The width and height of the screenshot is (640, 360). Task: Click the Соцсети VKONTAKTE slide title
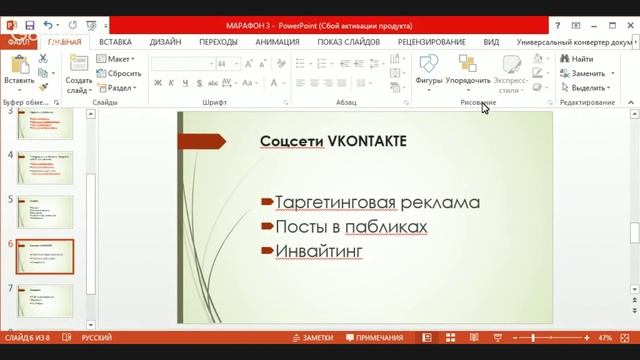click(333, 141)
